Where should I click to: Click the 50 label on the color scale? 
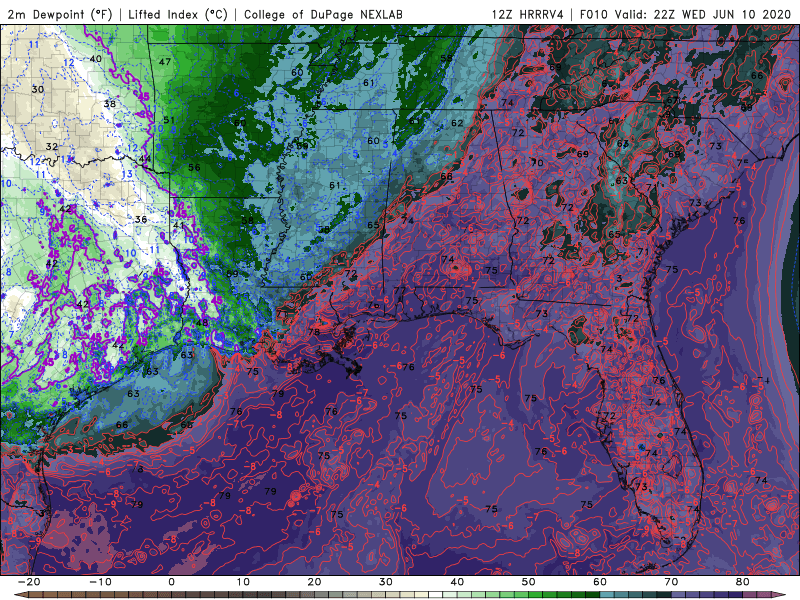pos(529,582)
